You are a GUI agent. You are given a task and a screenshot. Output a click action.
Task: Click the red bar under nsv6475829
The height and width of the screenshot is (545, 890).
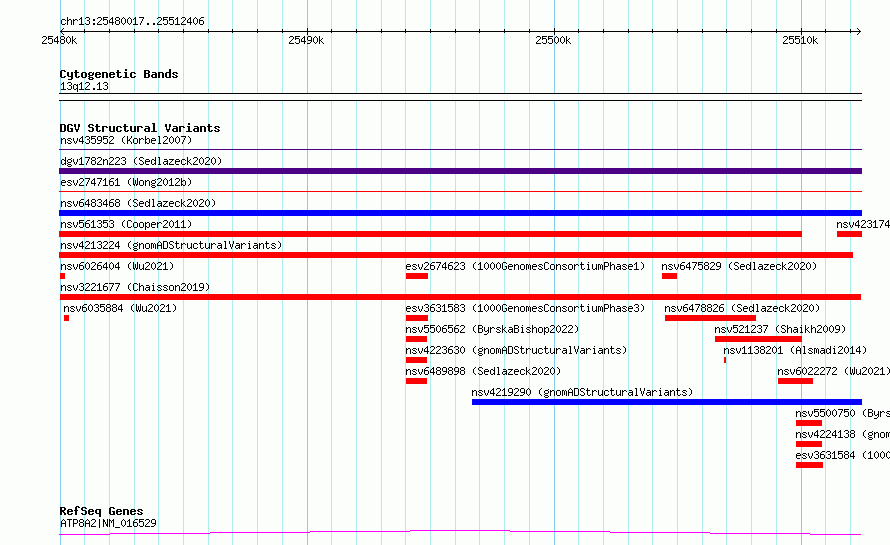[669, 276]
